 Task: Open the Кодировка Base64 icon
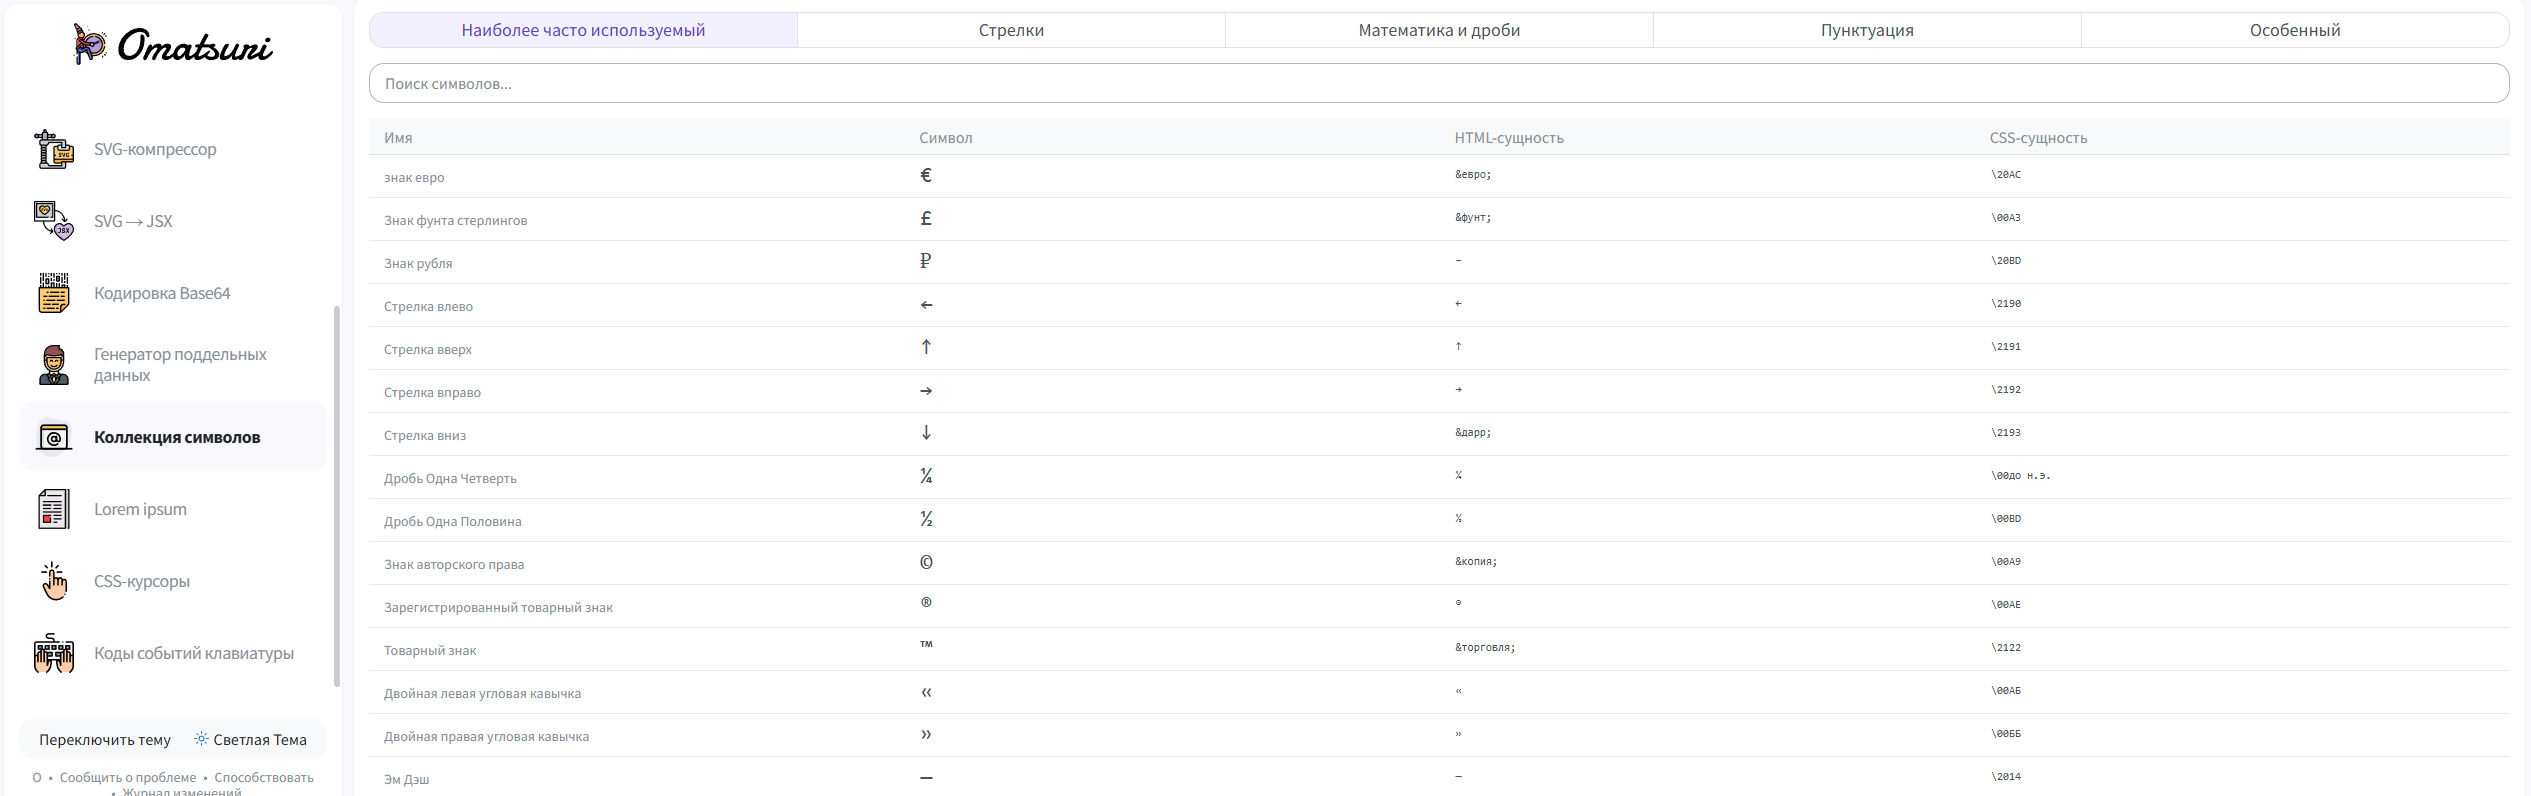[54, 293]
